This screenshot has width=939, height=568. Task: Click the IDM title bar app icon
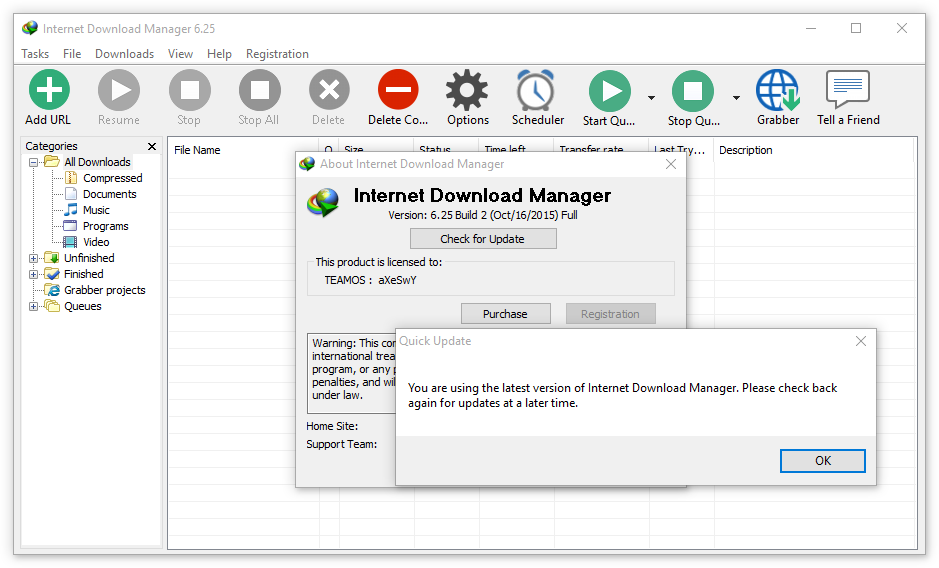click(29, 28)
